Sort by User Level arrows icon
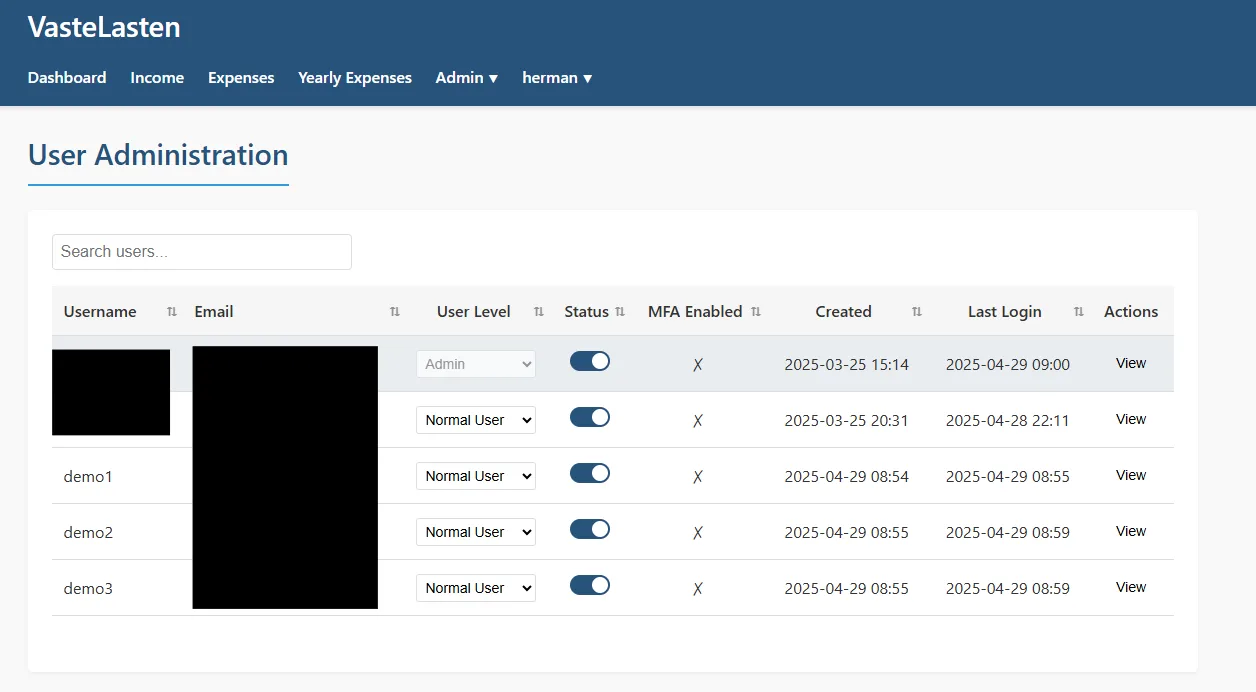1256x692 pixels. [539, 312]
